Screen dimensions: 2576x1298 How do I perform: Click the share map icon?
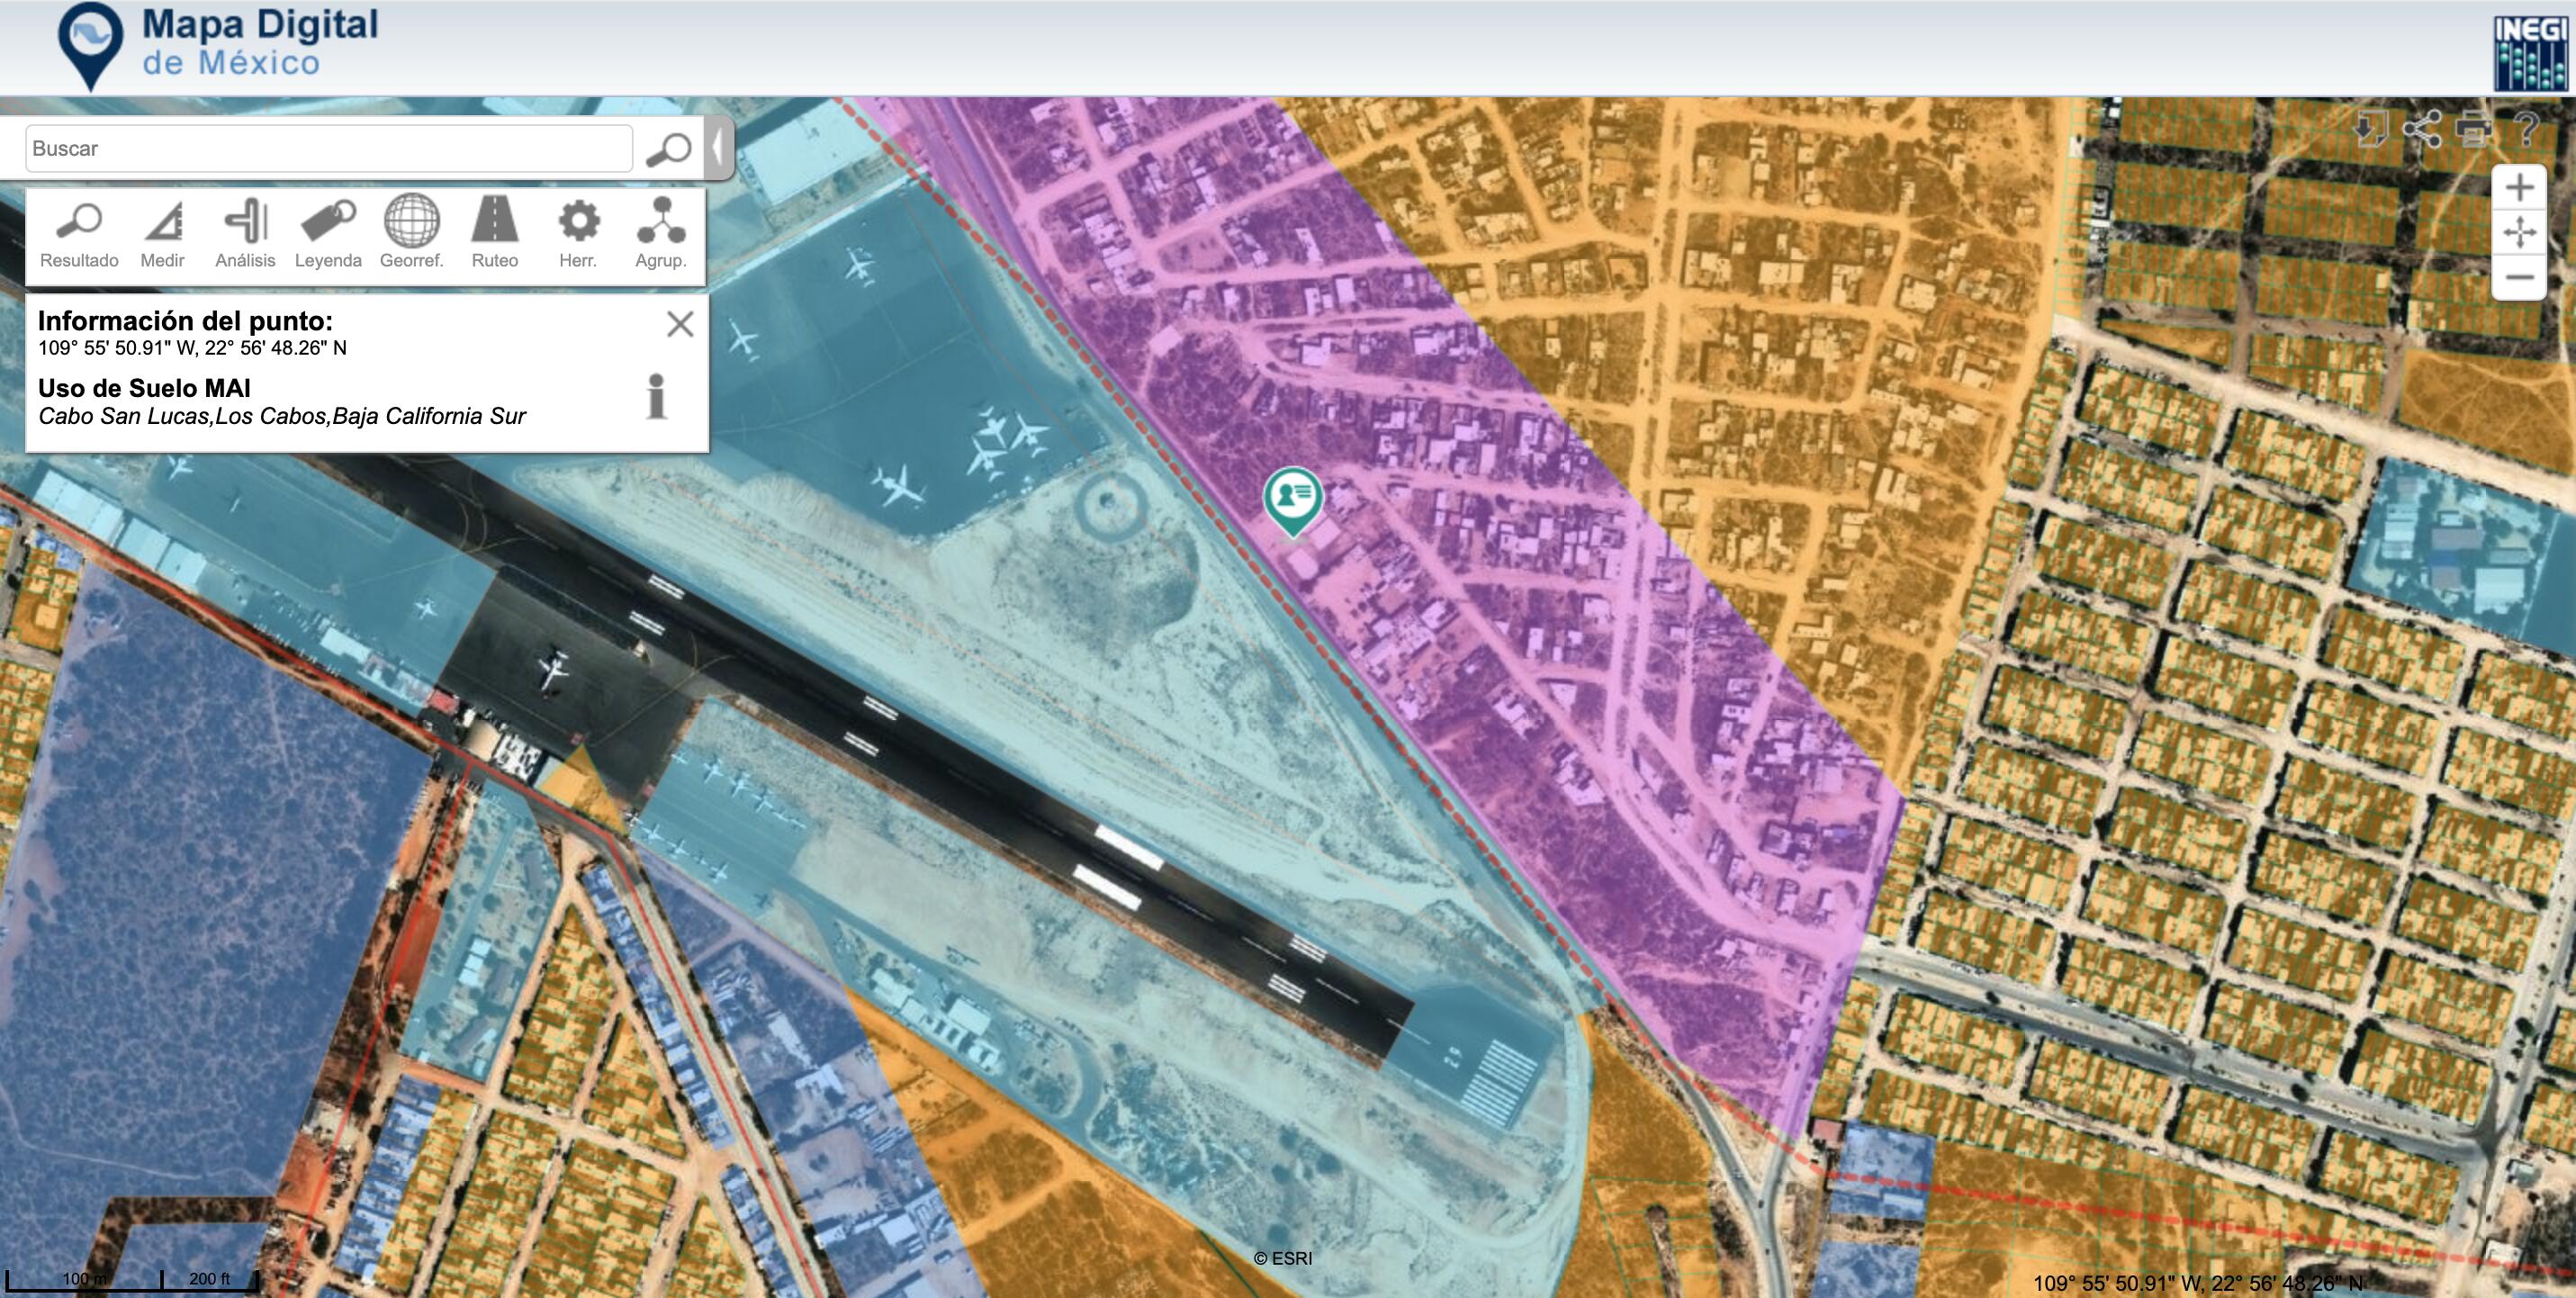[2422, 128]
